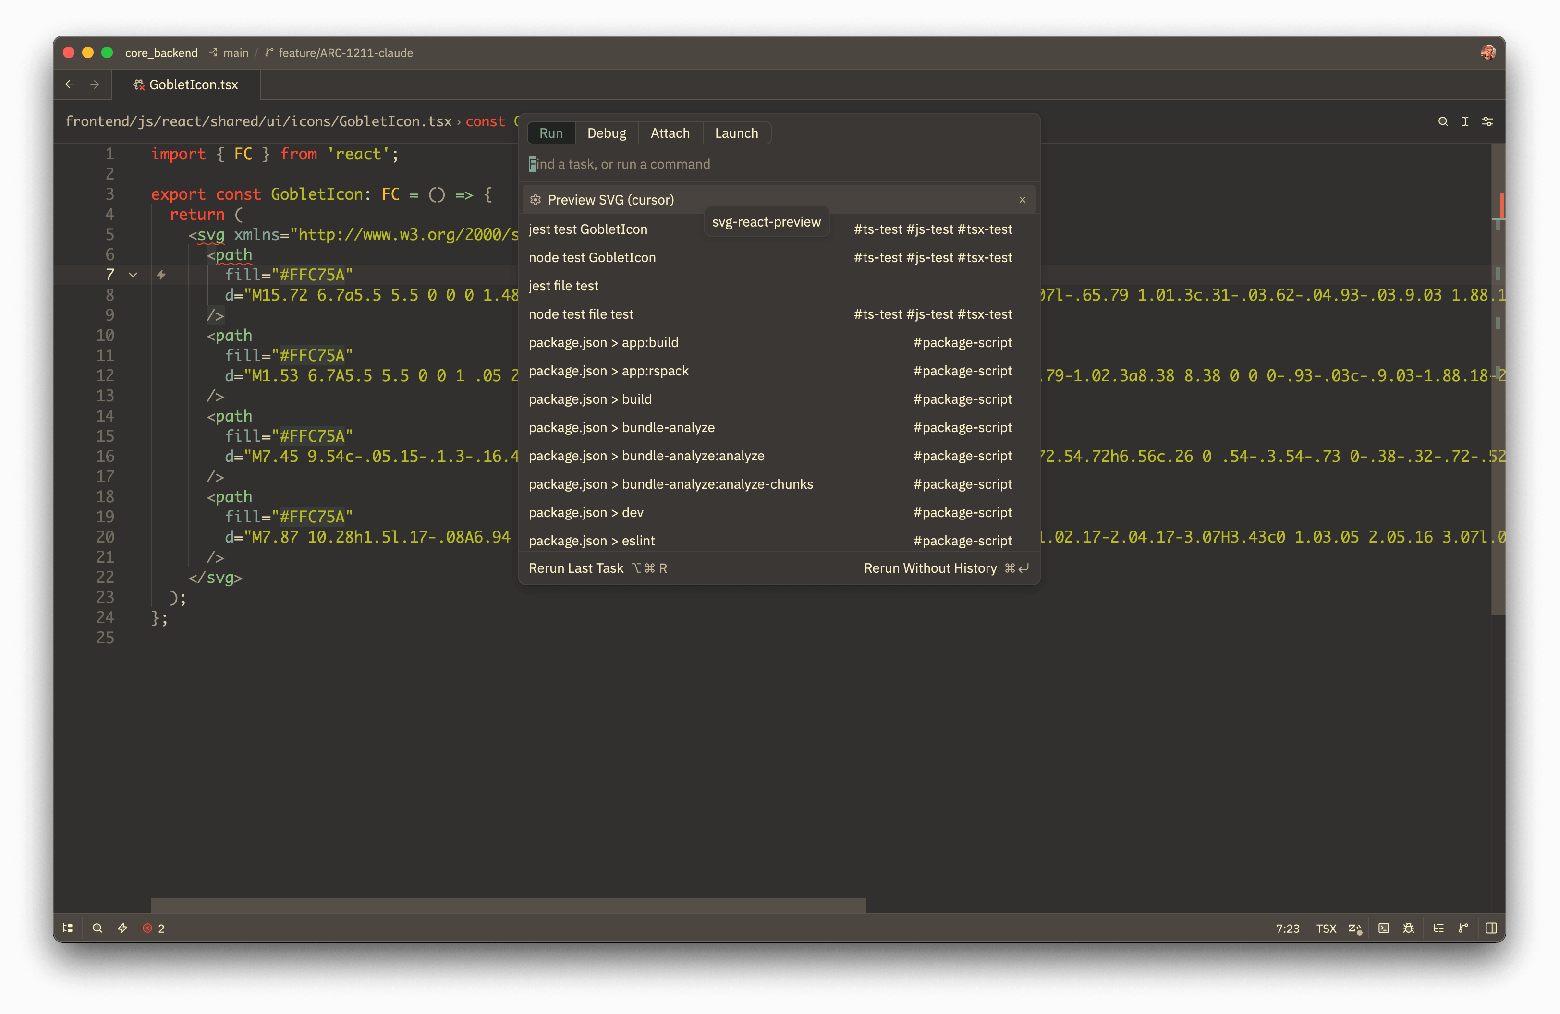Switch to the Launch tab
Image resolution: width=1560 pixels, height=1014 pixels.
tap(736, 133)
